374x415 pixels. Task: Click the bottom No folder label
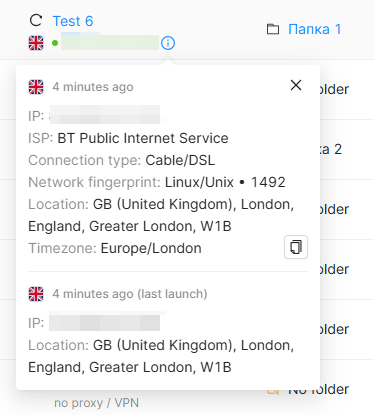point(318,389)
